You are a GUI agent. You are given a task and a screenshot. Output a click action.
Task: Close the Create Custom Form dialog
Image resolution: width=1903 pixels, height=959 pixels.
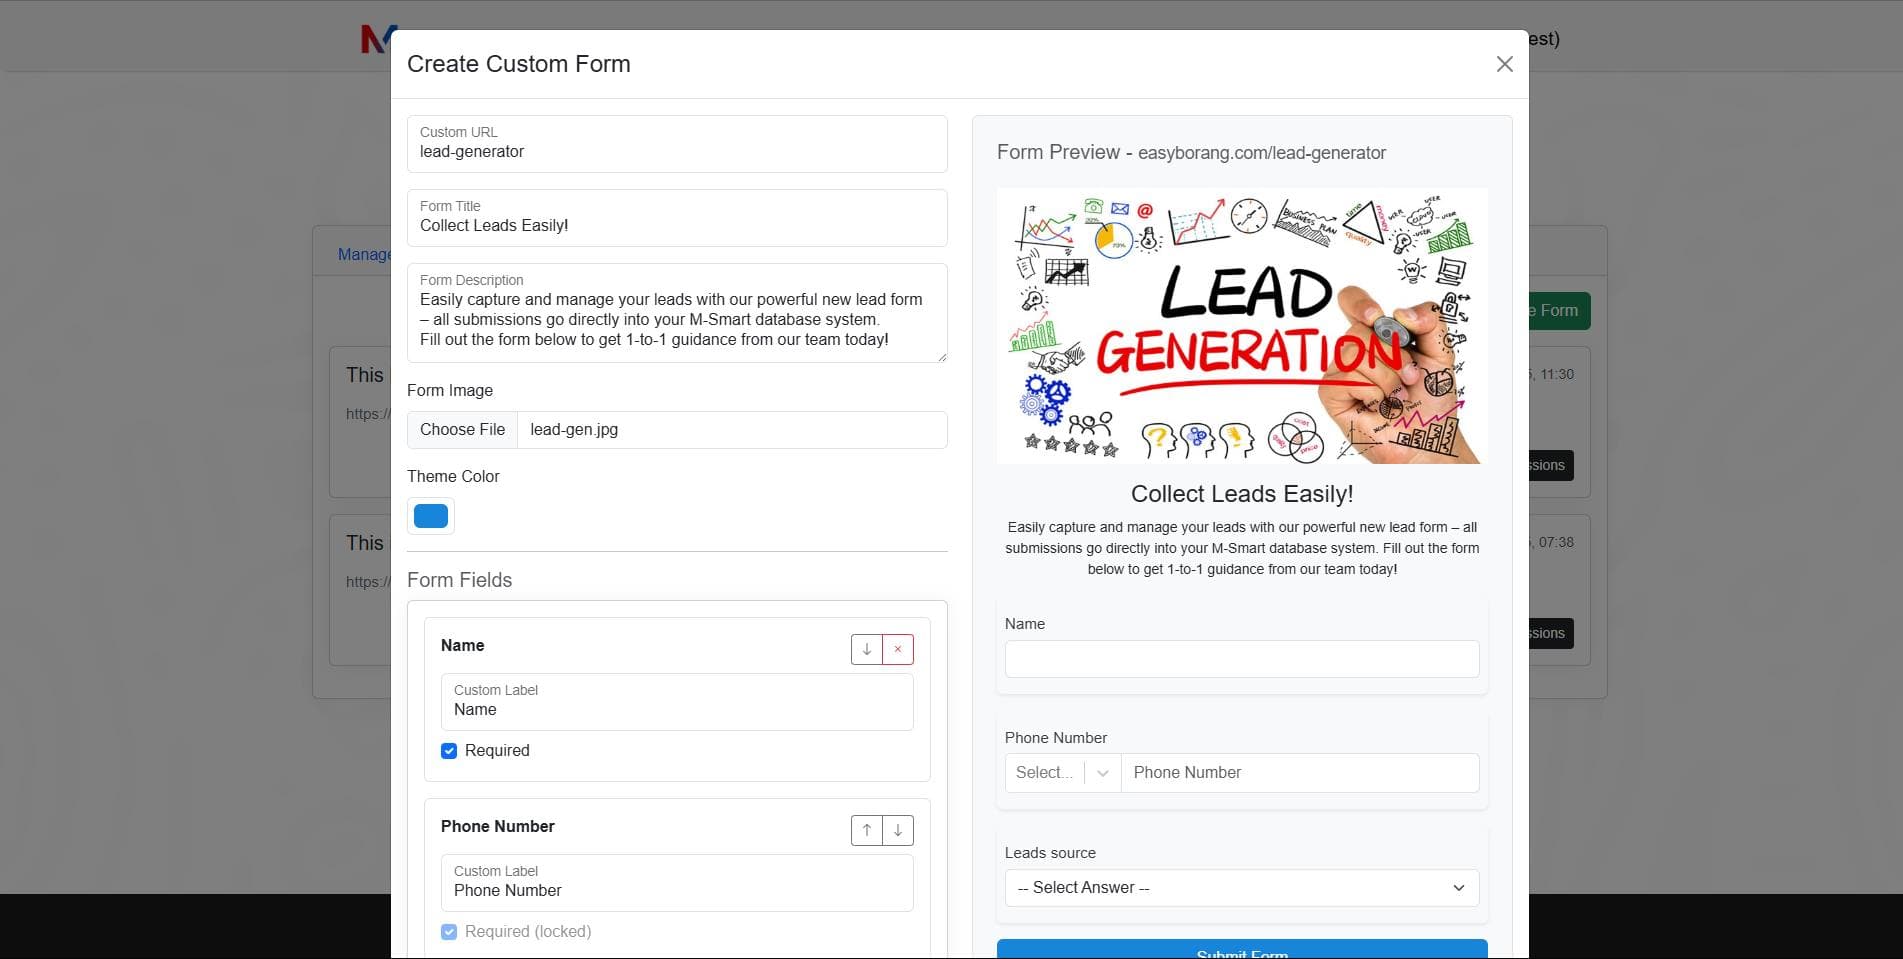[x=1504, y=63]
